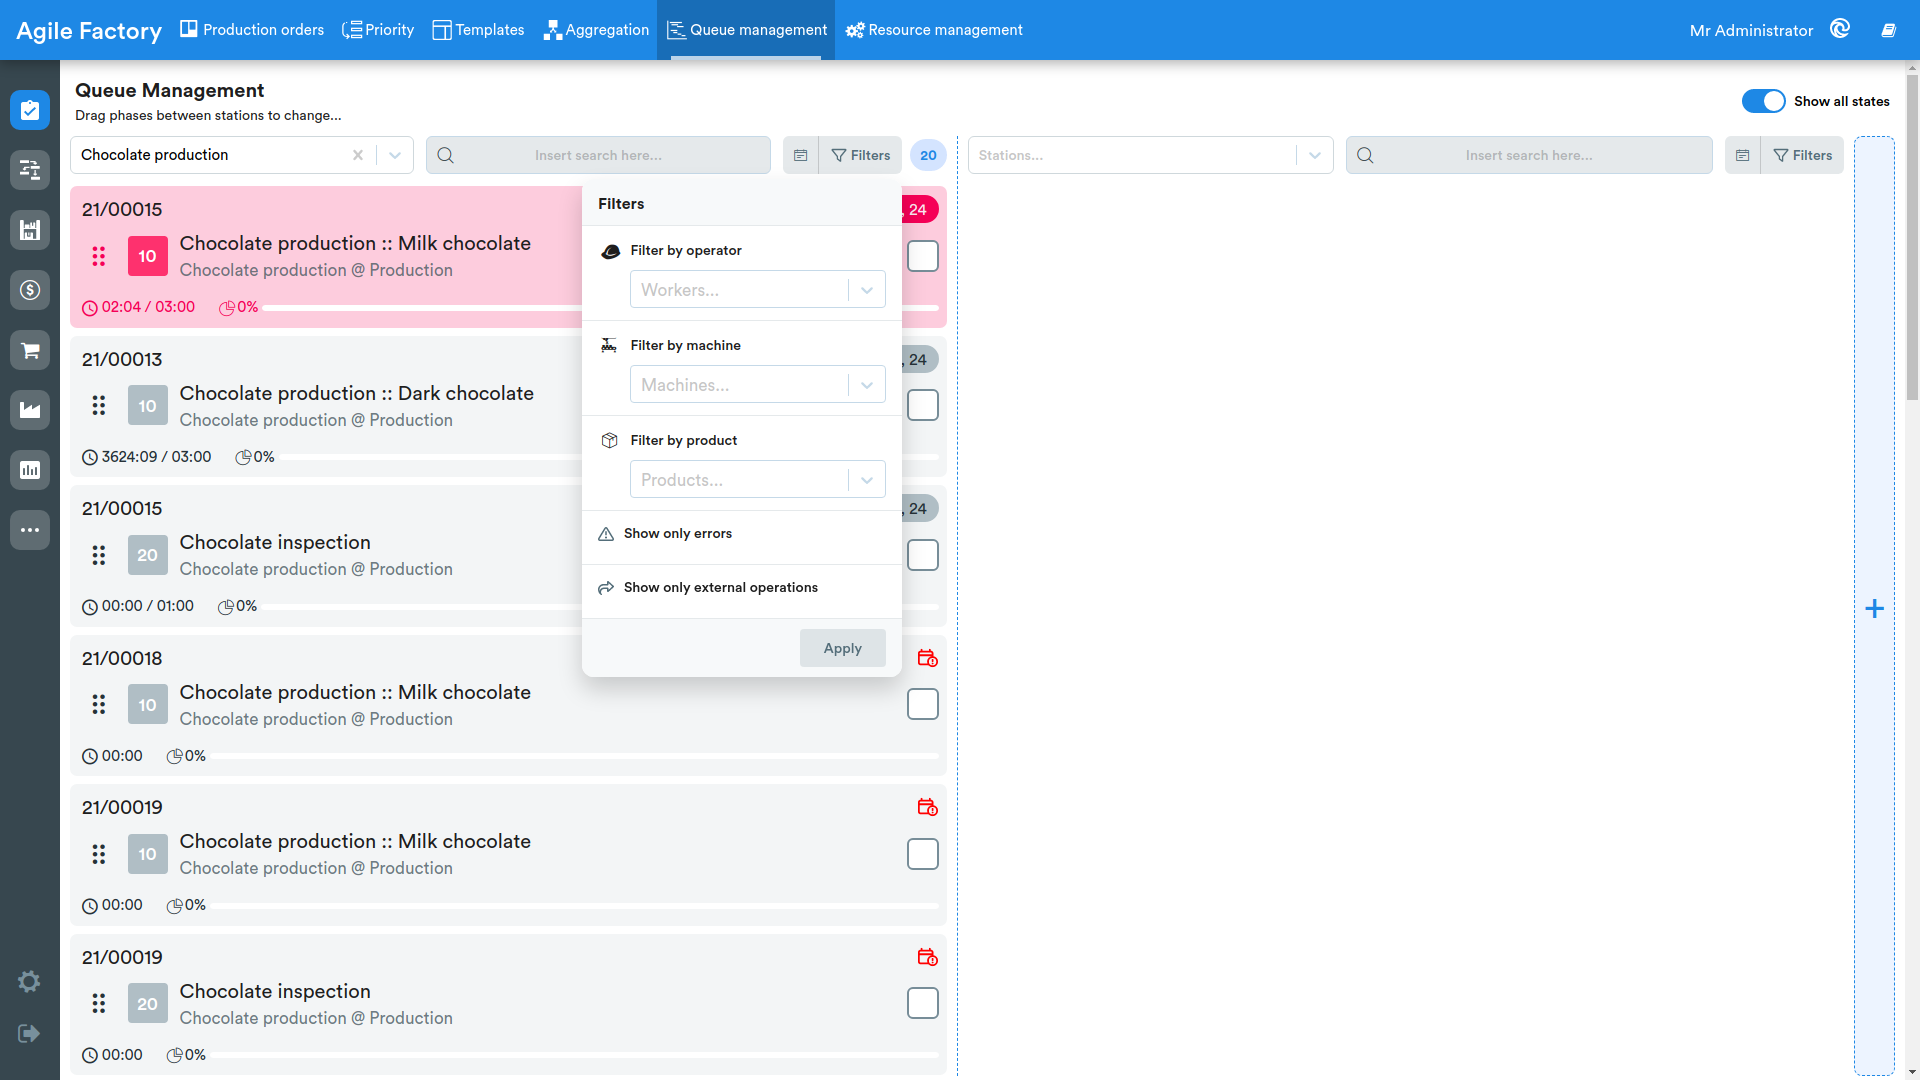Check the box for 21/00019 Chocolate inspection

pyautogui.click(x=922, y=1003)
